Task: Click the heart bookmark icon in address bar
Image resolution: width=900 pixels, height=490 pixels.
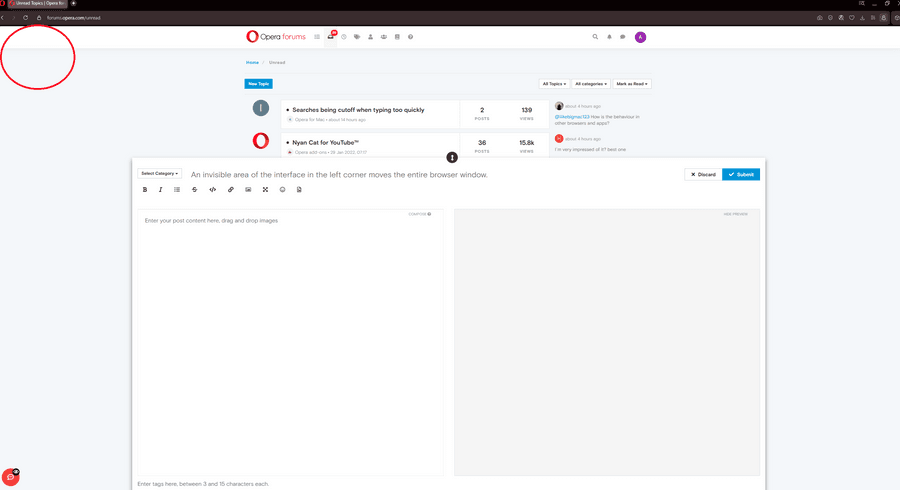Action: point(852,18)
